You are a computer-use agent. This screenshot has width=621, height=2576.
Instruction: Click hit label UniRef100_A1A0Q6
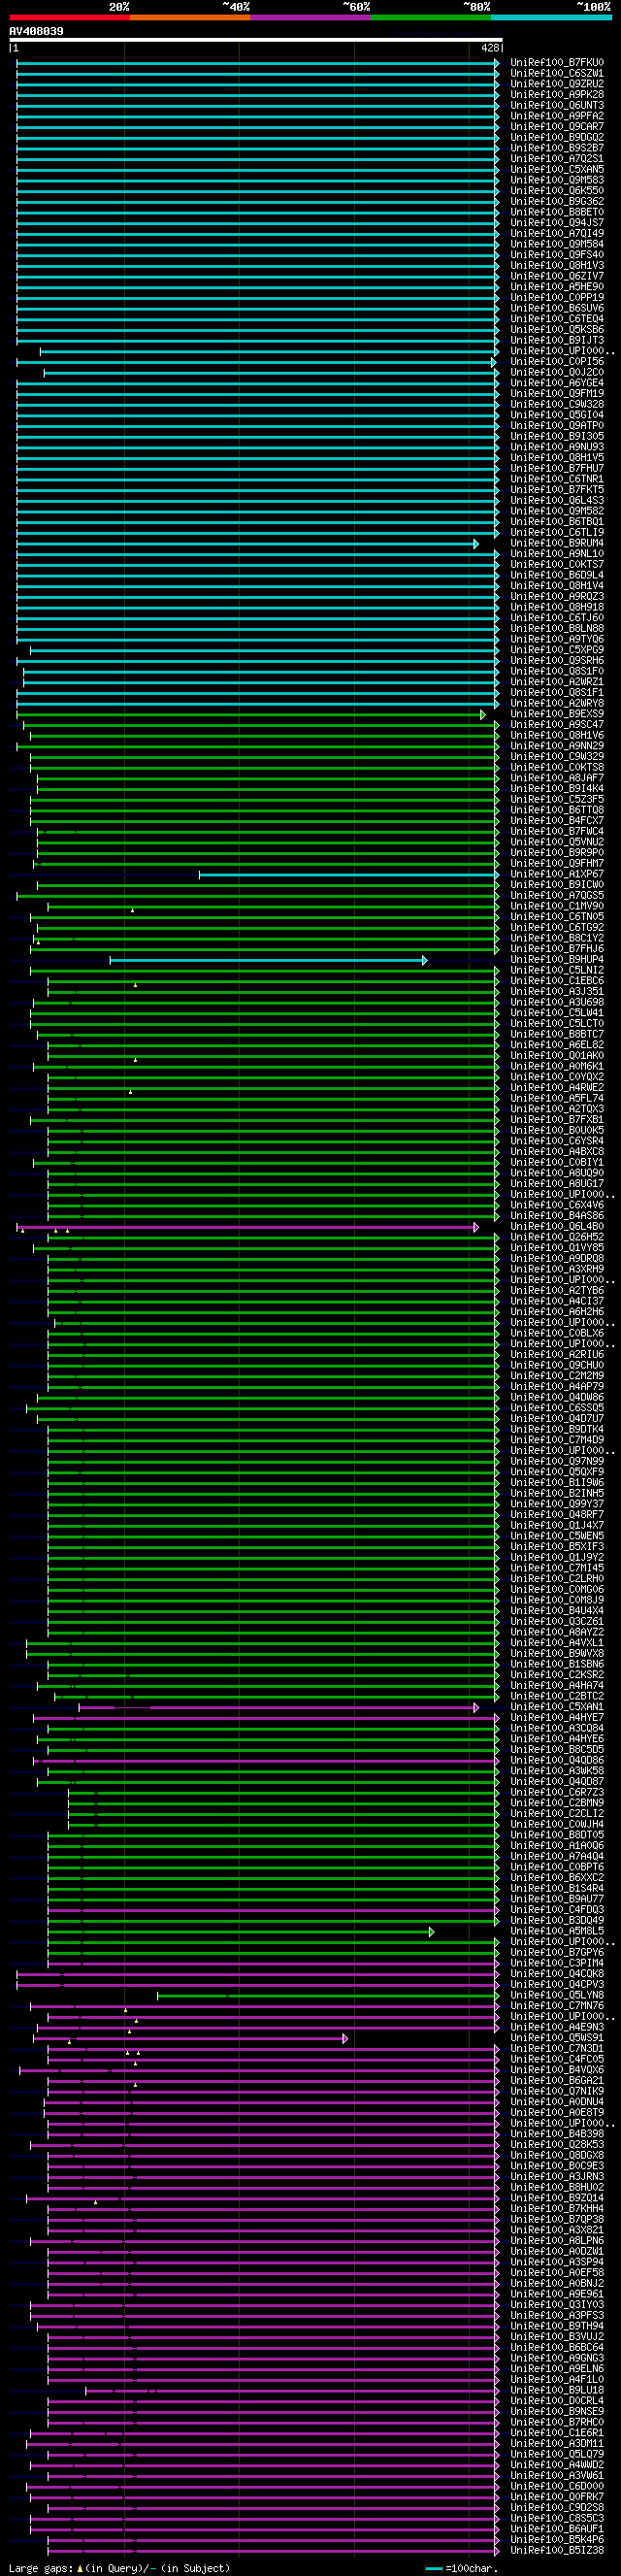(557, 1846)
